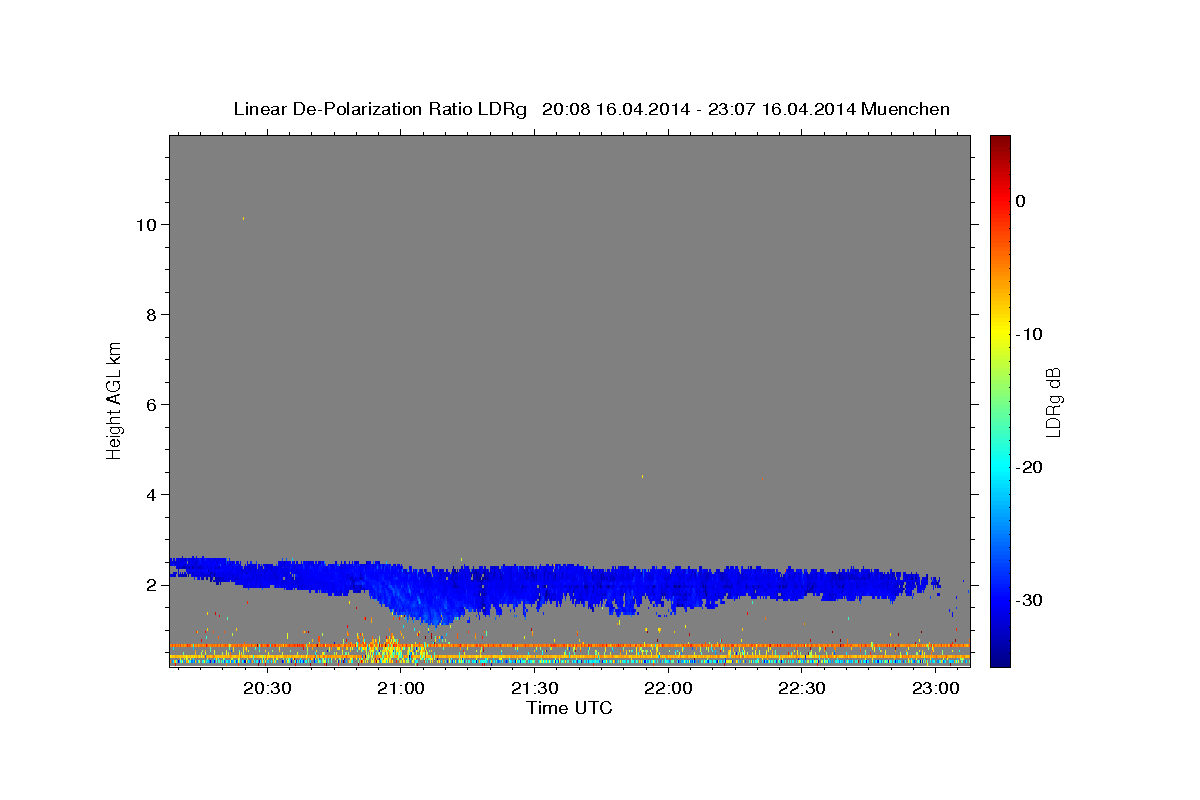Click the 'Time UTC' axis label
The image size is (1200, 800).
[569, 708]
